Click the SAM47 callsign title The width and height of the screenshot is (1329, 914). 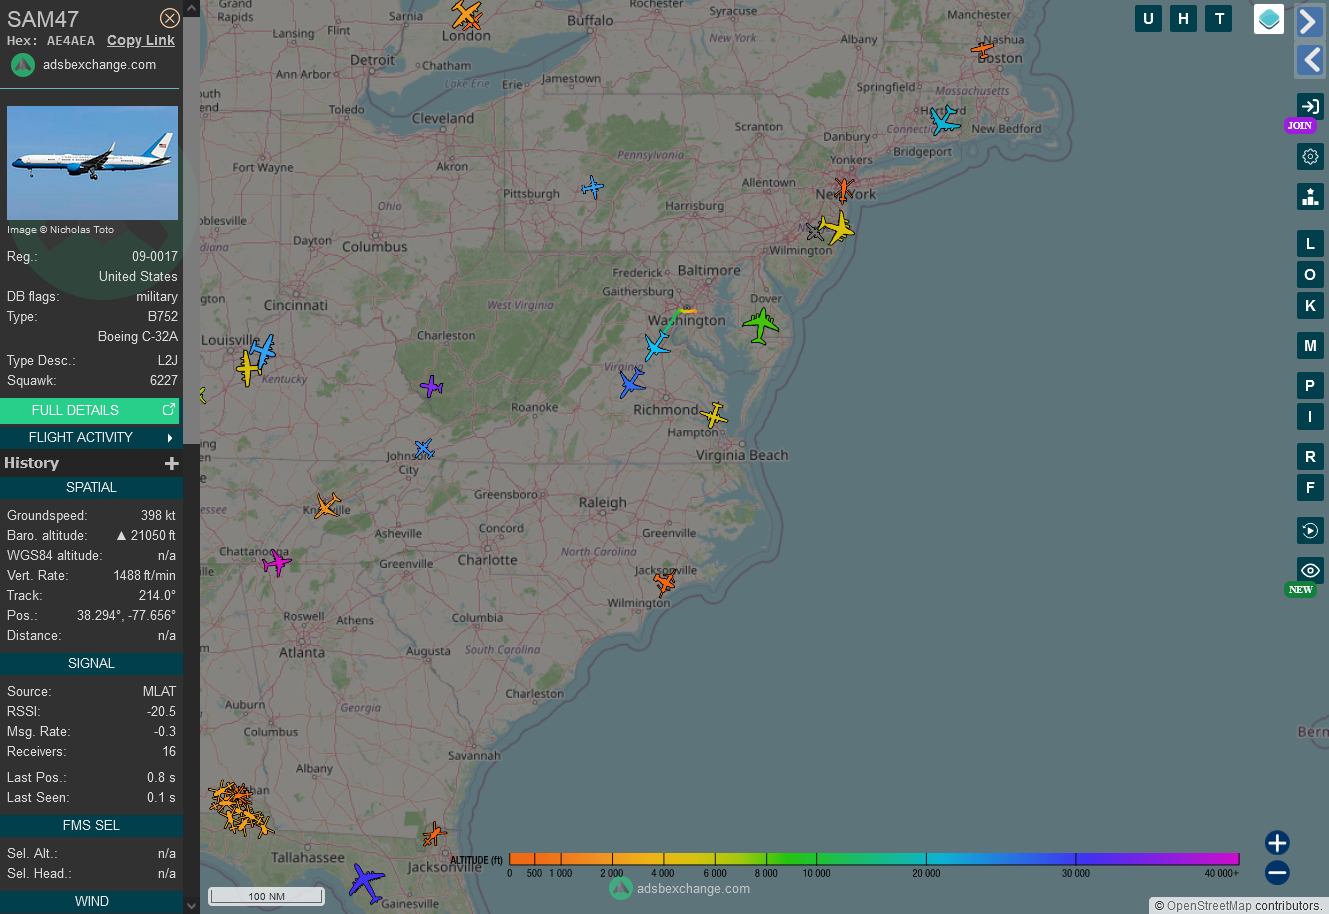click(x=43, y=19)
